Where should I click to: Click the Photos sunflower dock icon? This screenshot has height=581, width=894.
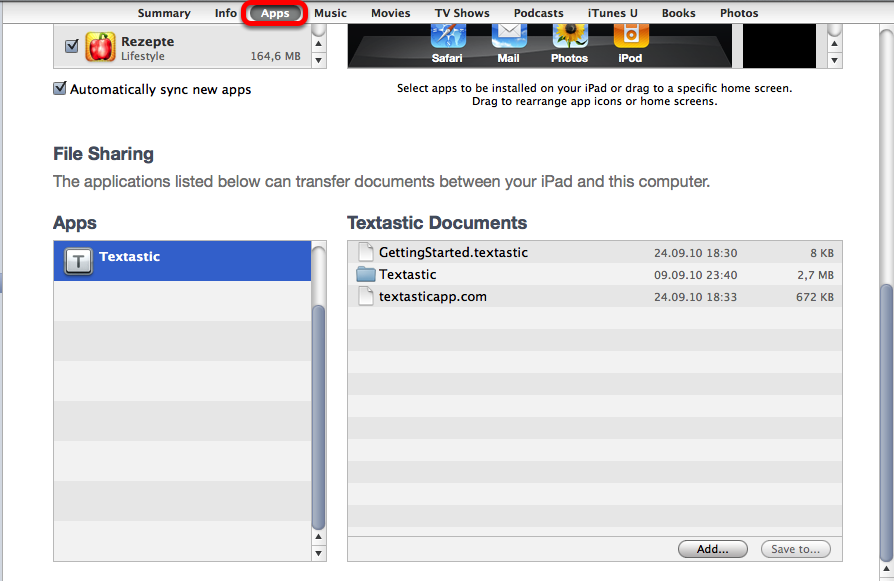point(570,38)
